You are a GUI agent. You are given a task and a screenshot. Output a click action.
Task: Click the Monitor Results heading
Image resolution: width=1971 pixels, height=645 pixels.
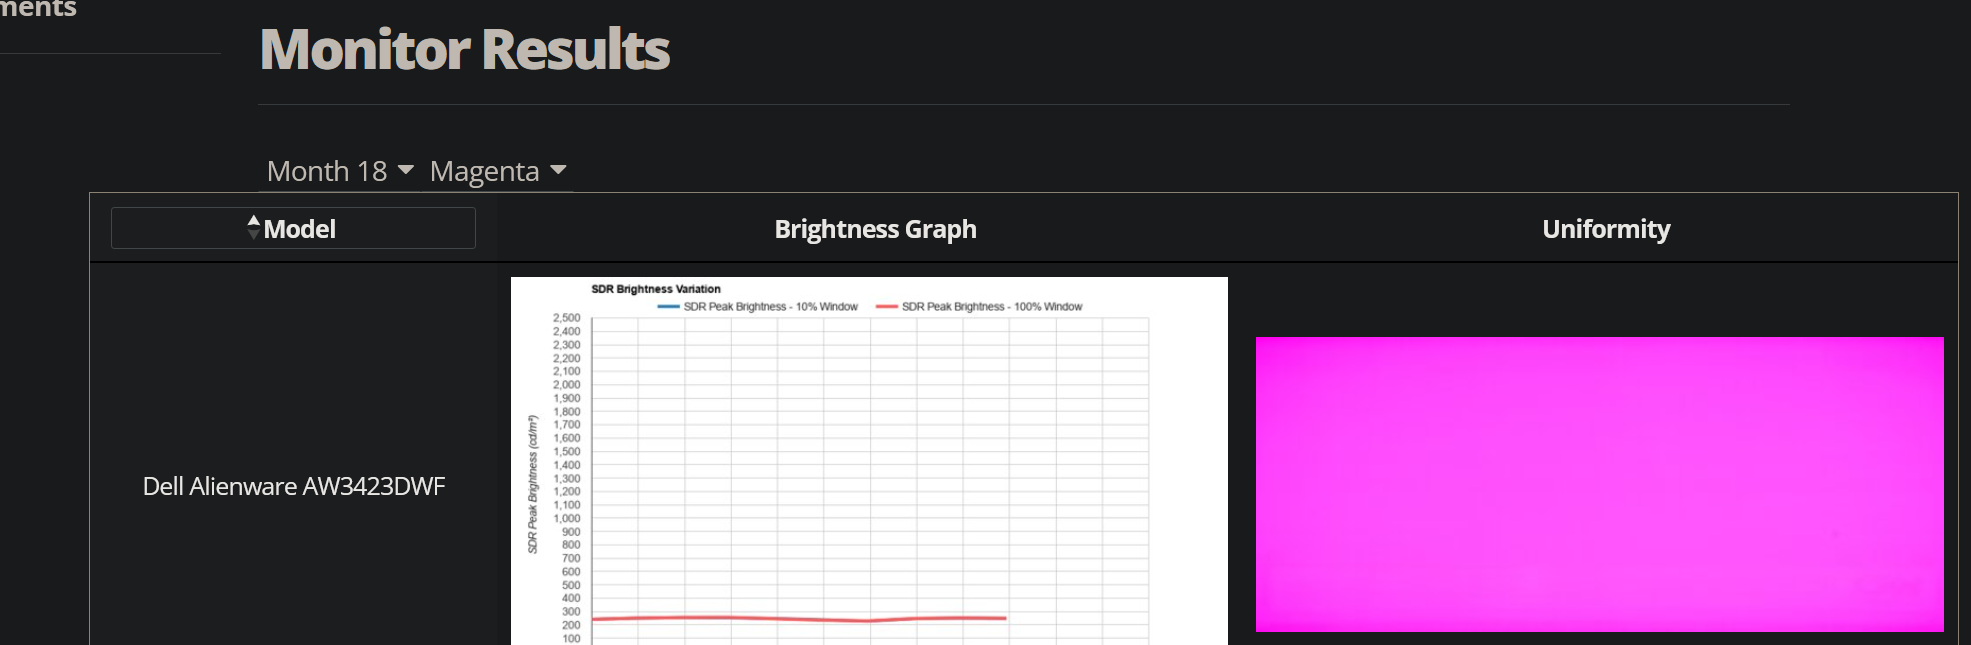pyautogui.click(x=465, y=49)
